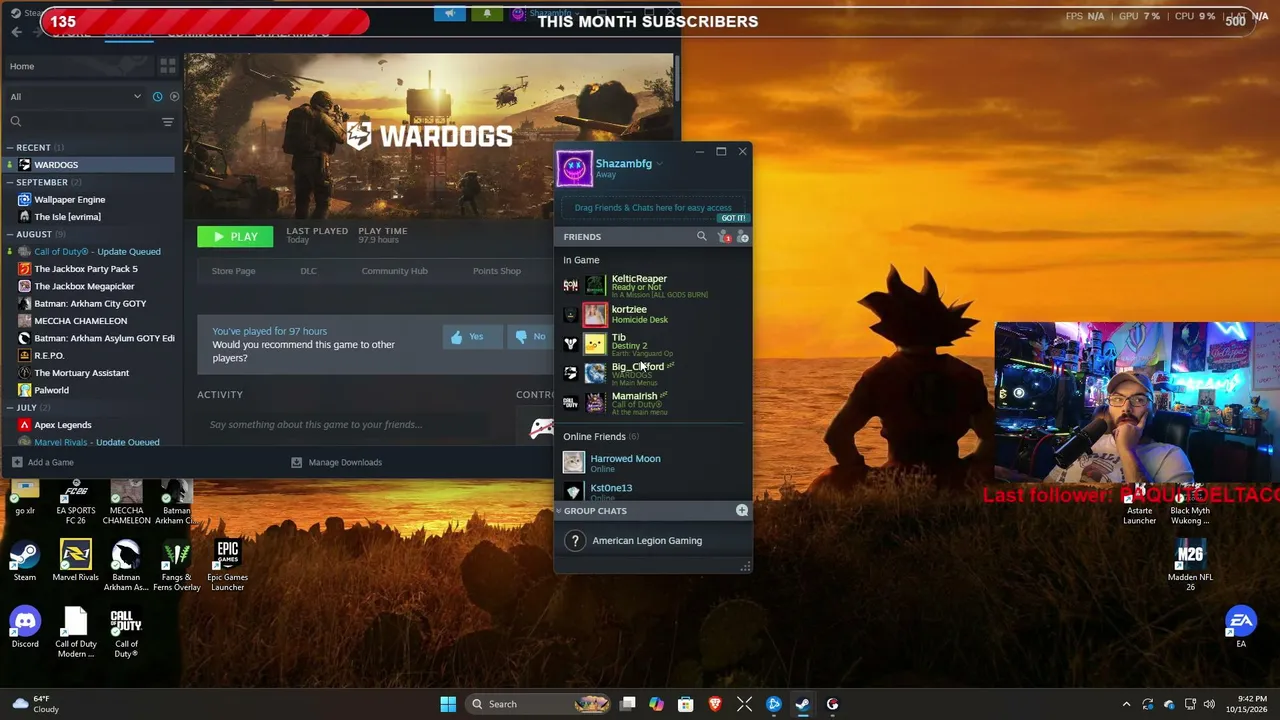Open the Brave browser from taskbar
Viewport: 1280px width, 720px height.
(715, 704)
